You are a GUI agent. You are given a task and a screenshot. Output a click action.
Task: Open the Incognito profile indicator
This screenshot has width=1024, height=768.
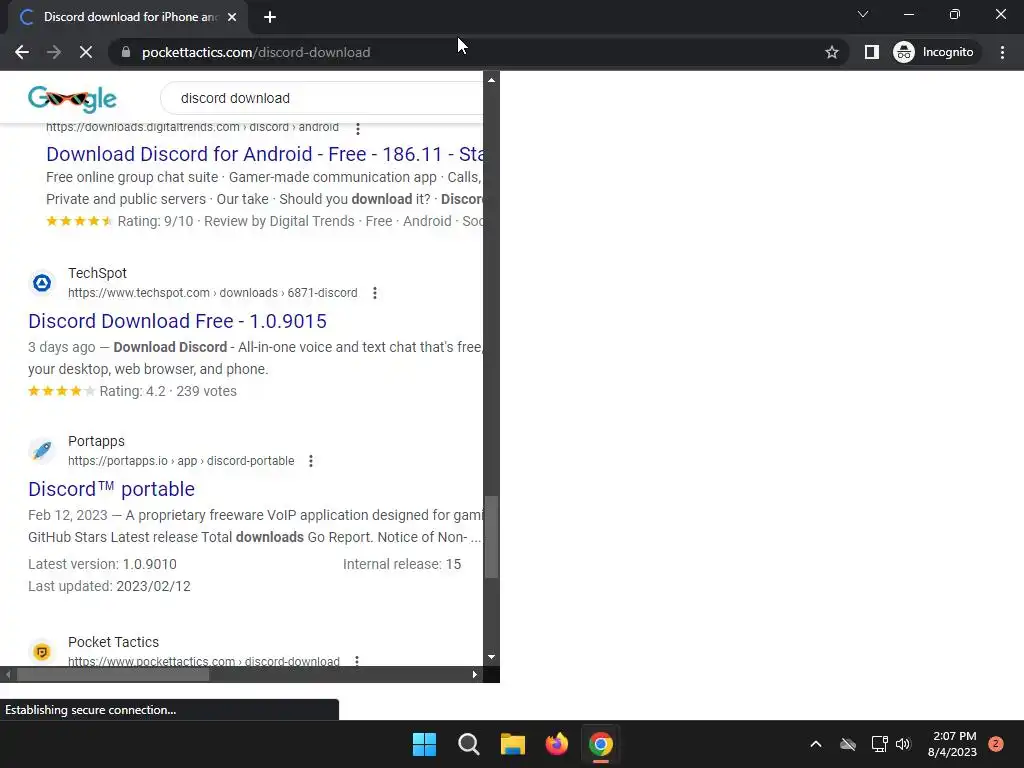934,52
